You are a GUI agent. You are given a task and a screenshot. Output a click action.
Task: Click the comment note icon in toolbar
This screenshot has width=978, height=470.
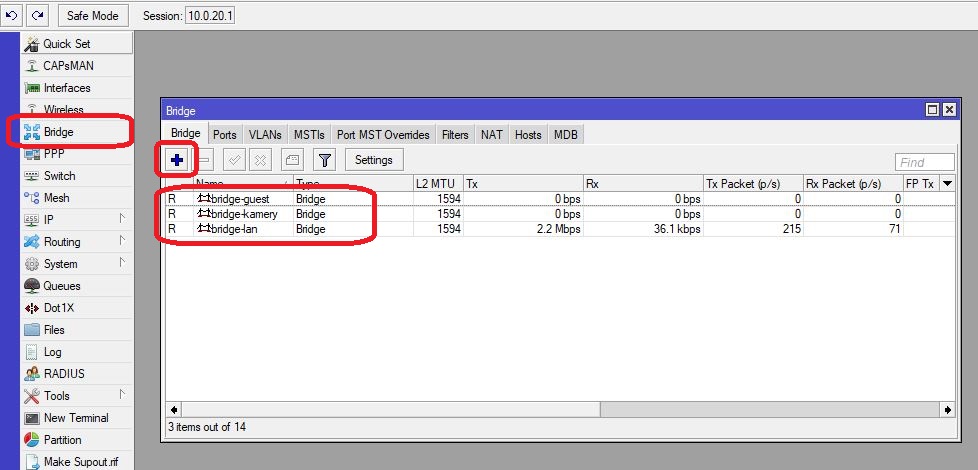(292, 160)
